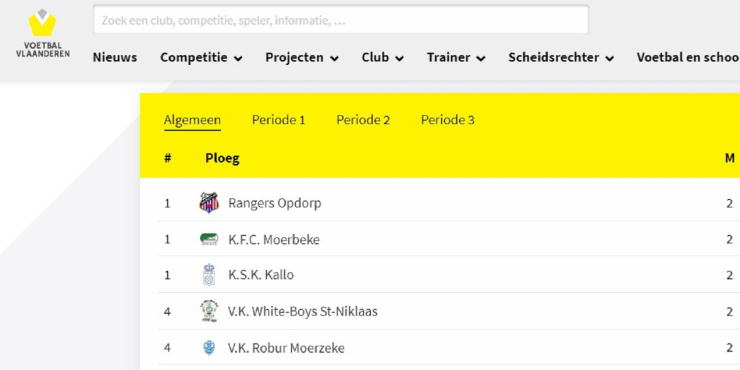The width and height of the screenshot is (740, 370).
Task: Click the V.K. White-Boys St-Niklaas crest
Action: pos(209,311)
